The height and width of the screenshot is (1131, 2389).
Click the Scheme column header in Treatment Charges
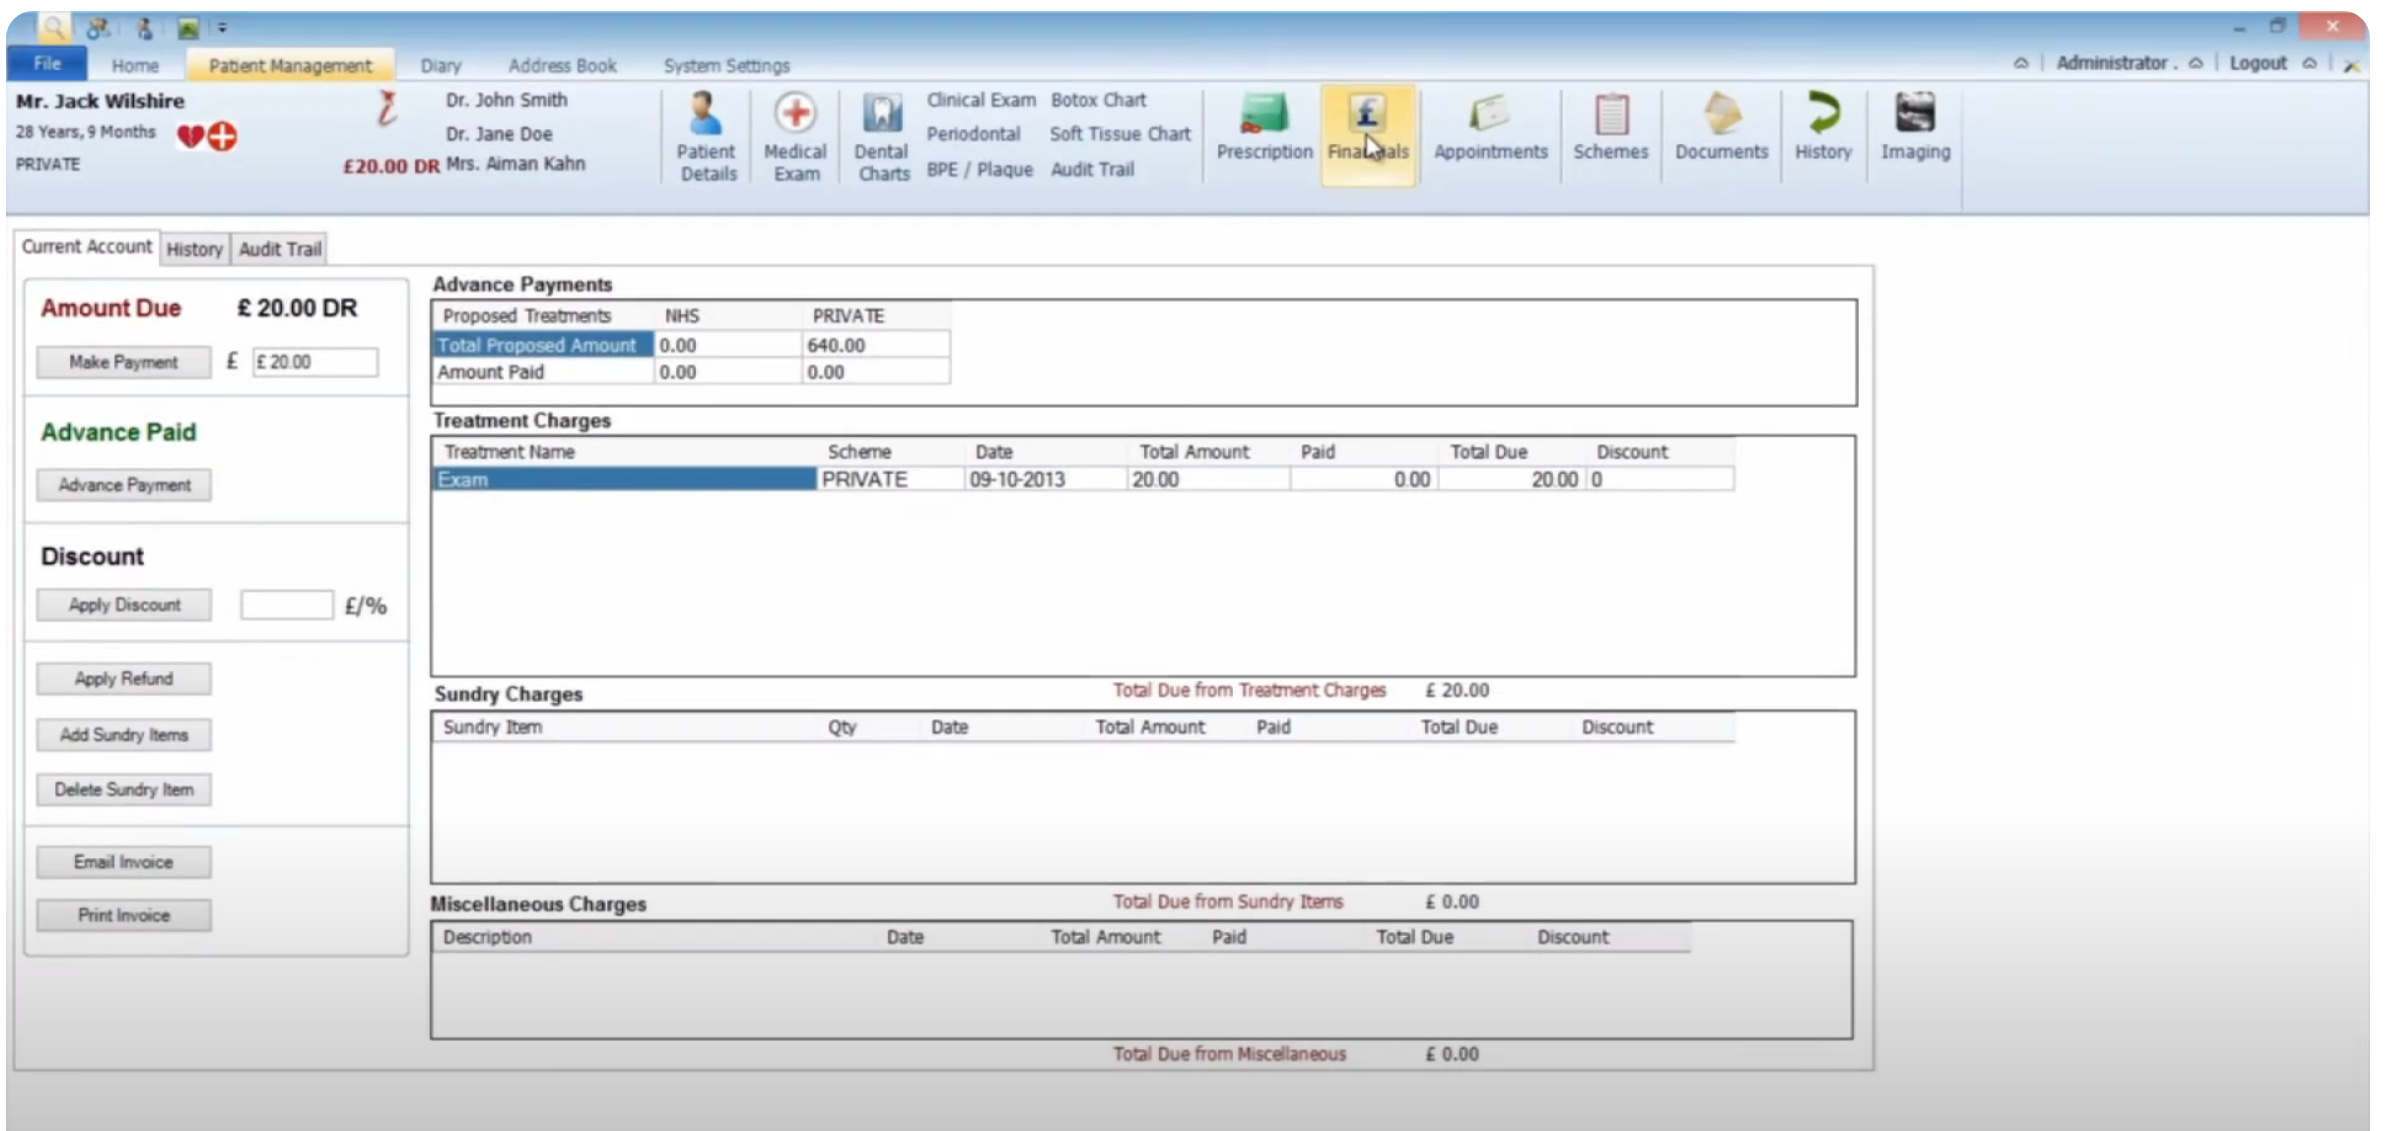(859, 452)
